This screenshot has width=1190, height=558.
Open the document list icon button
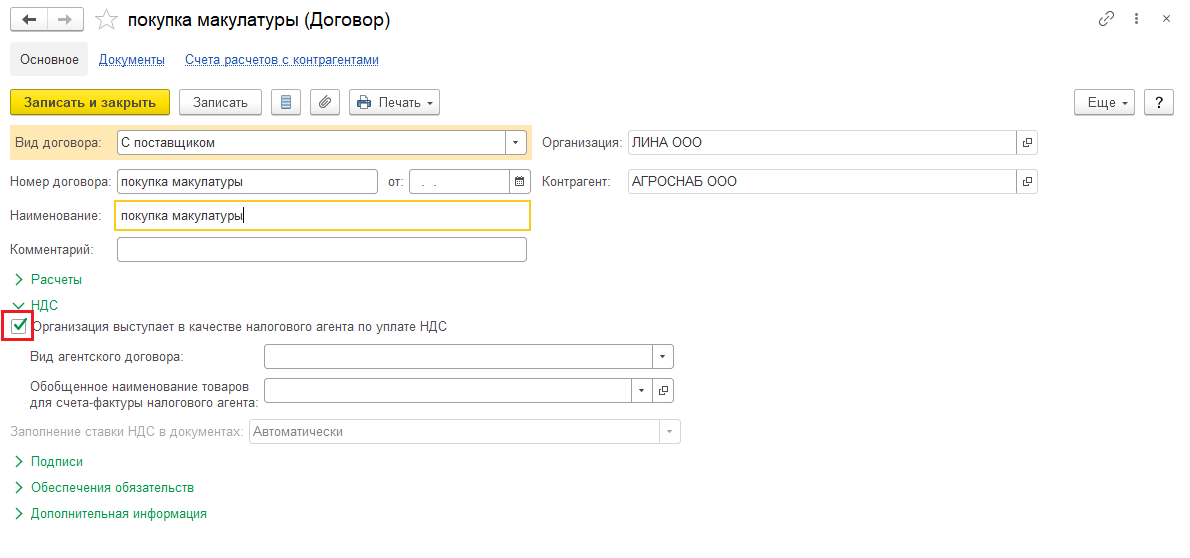pos(286,102)
